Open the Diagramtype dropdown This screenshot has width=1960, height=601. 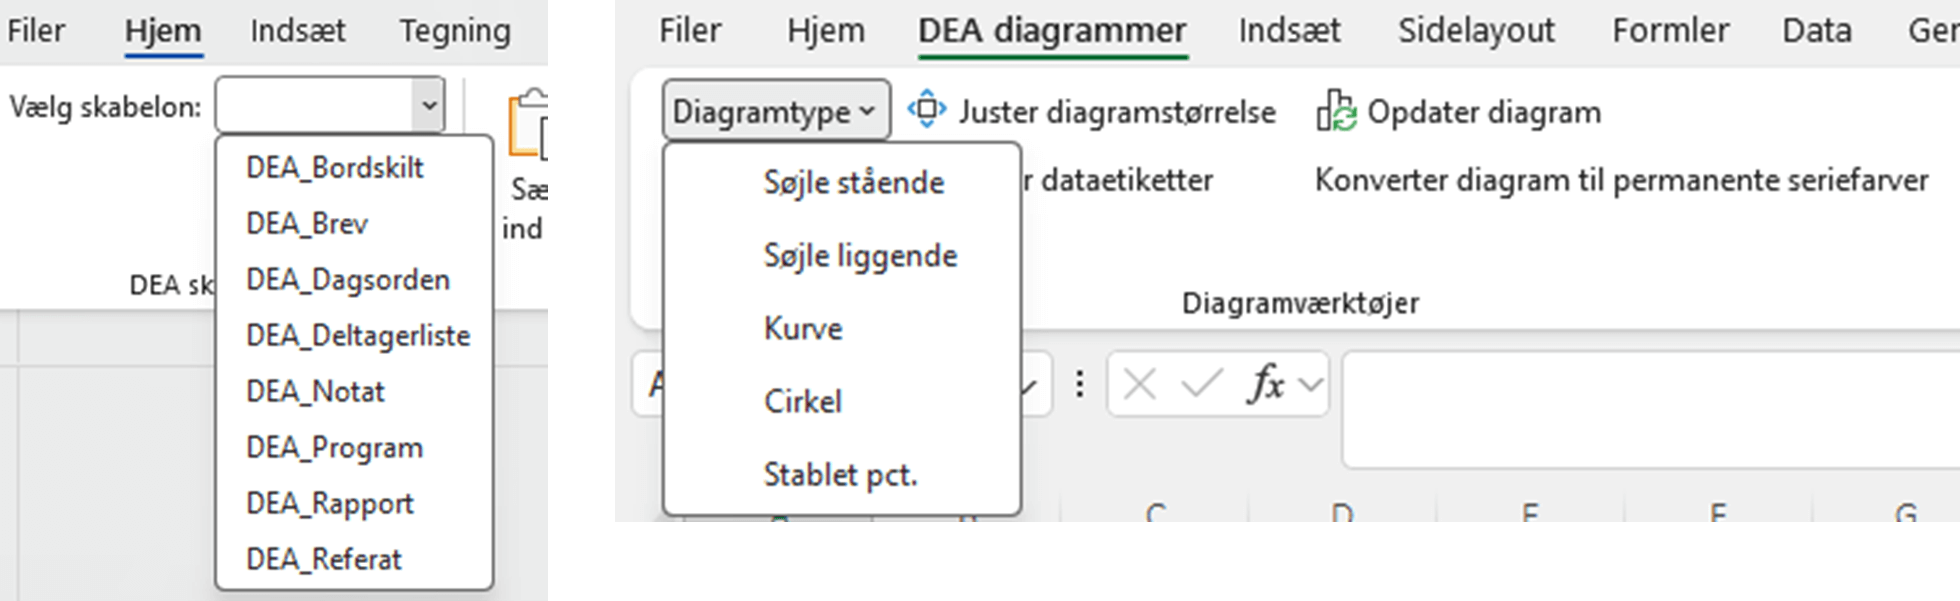776,111
